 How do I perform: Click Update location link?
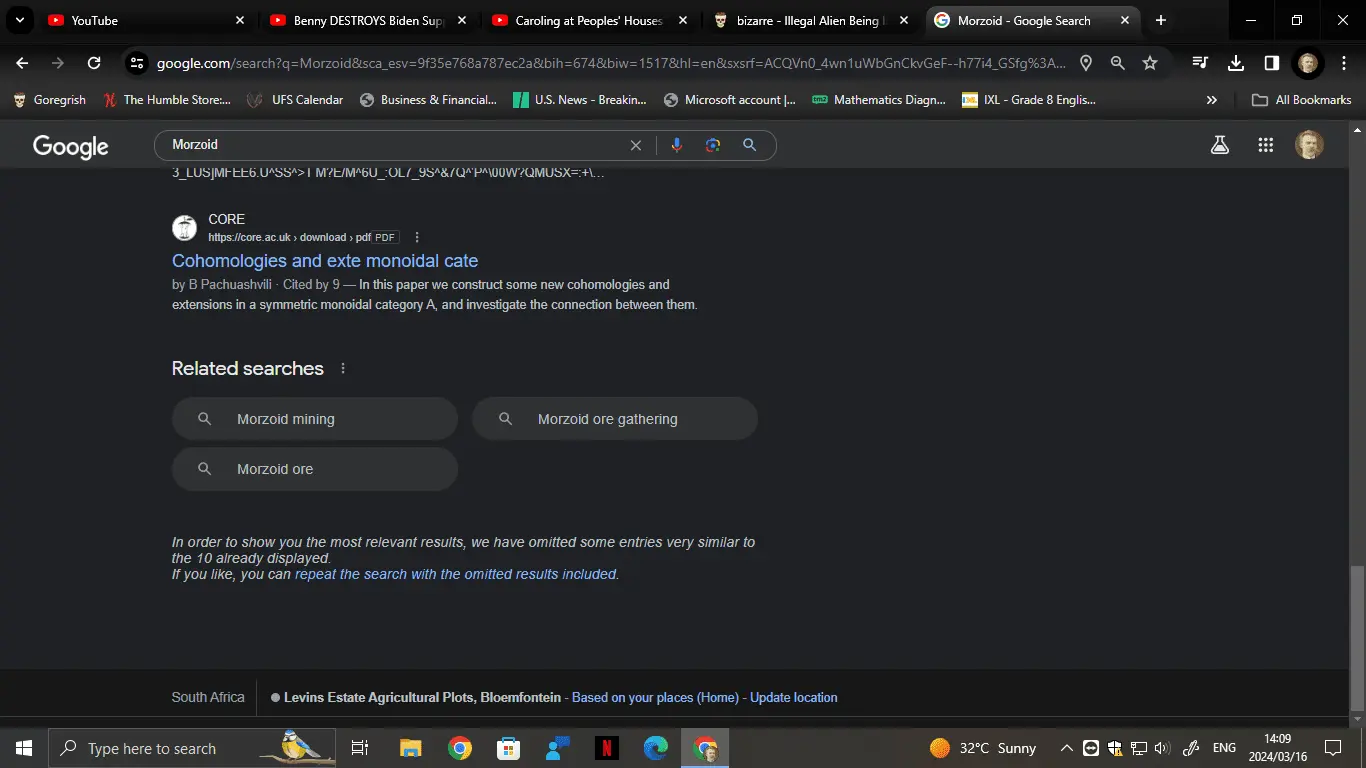pos(794,698)
